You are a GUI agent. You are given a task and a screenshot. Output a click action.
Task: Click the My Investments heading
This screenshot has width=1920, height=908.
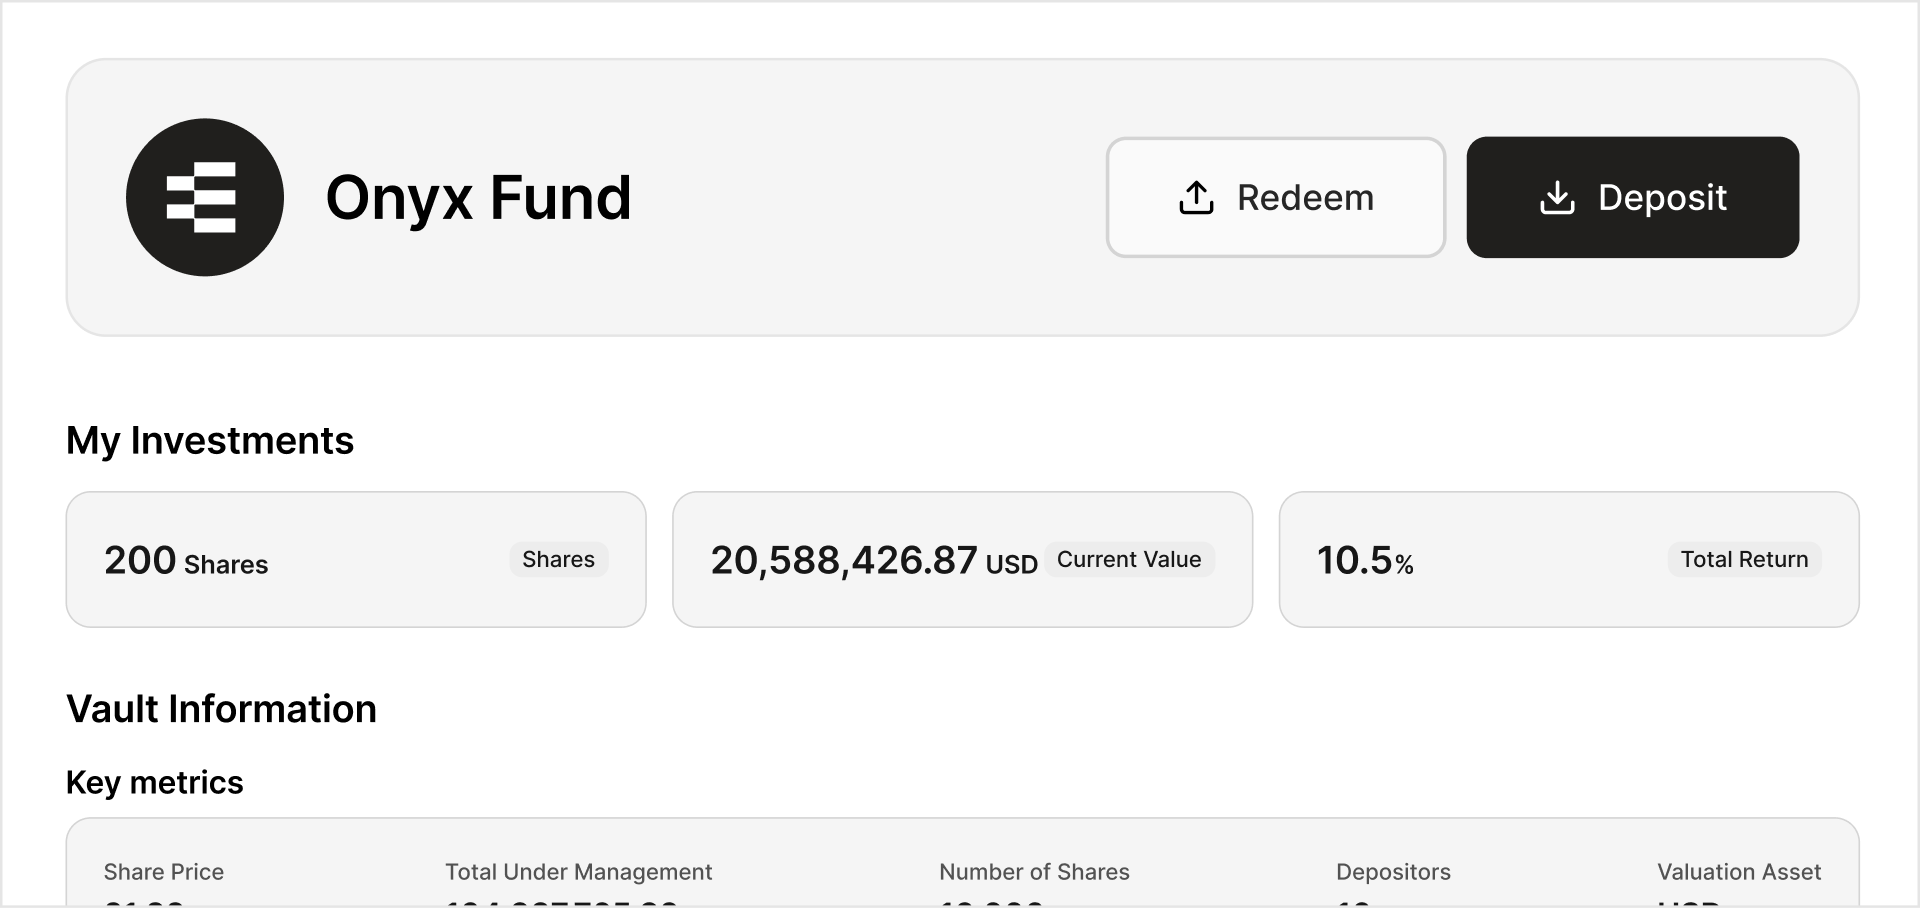coord(210,441)
